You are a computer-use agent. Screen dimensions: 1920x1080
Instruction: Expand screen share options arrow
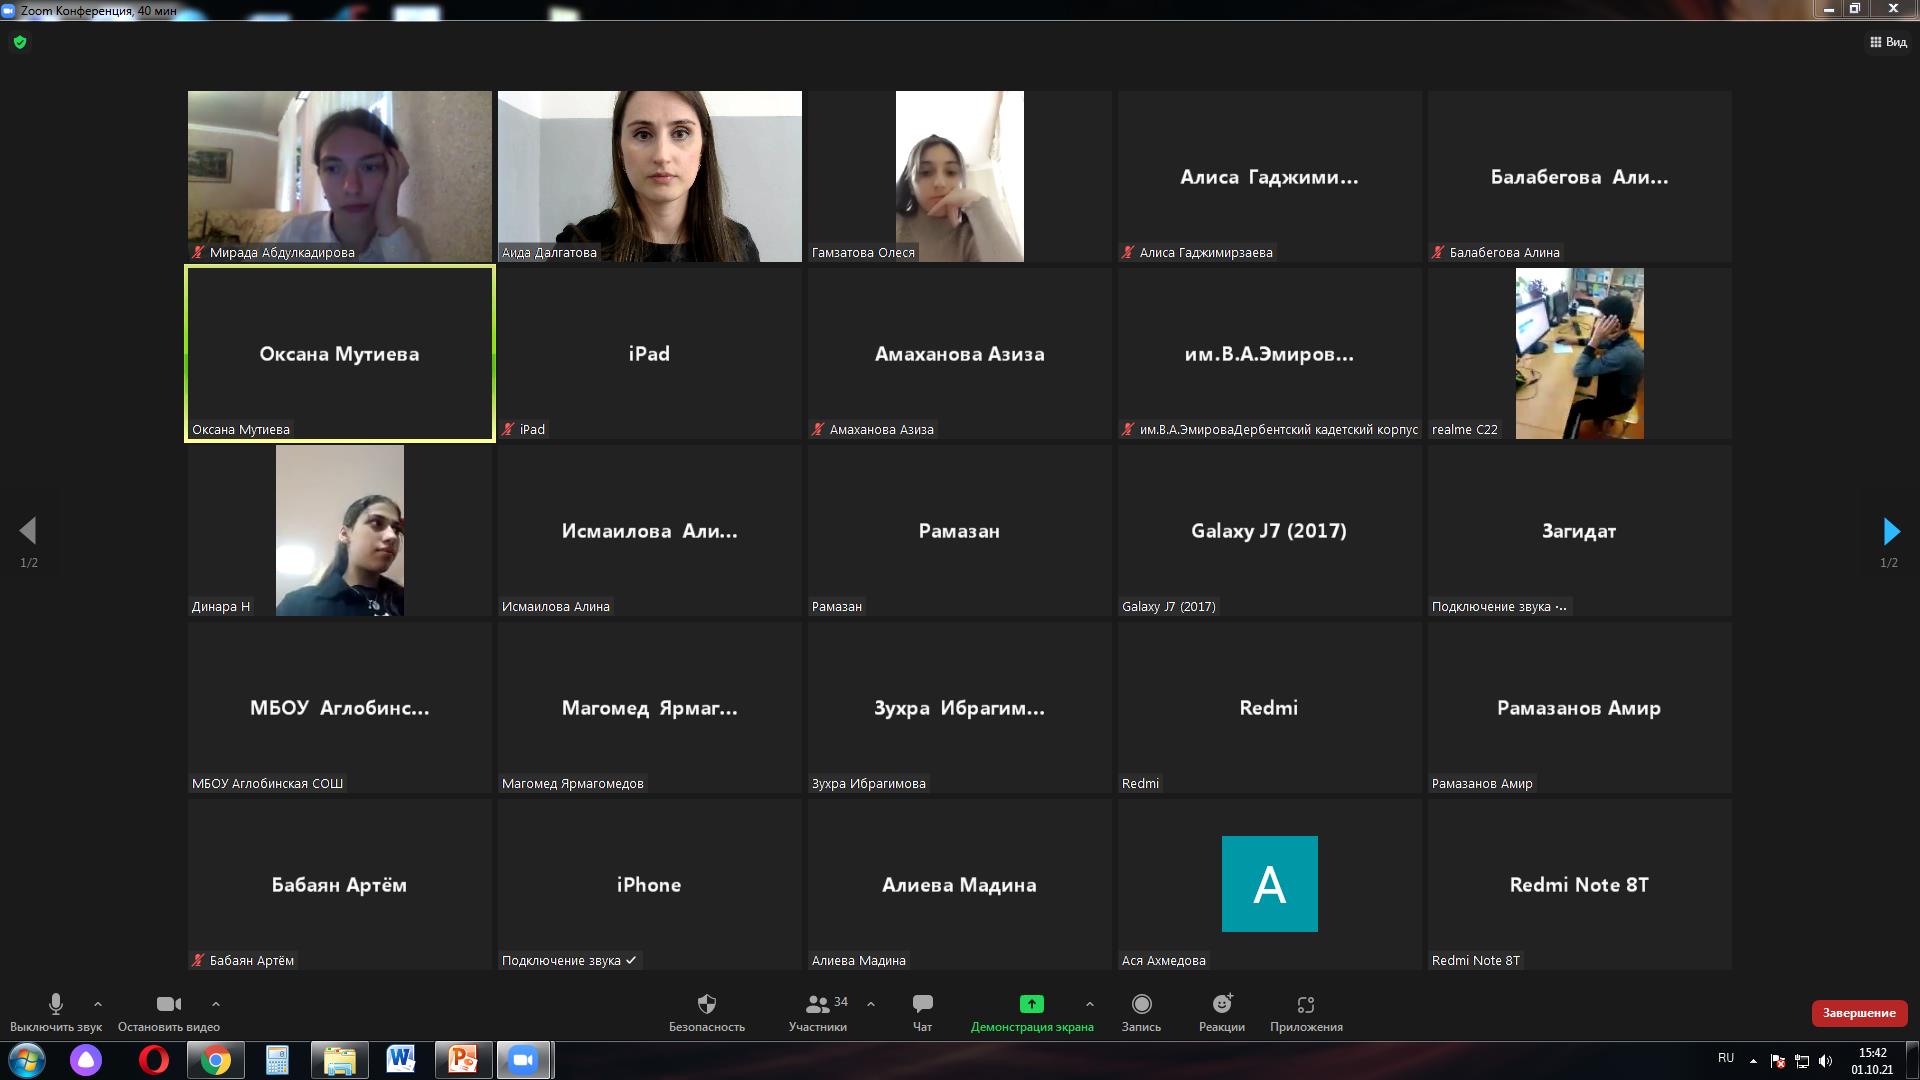[x=1090, y=1004]
